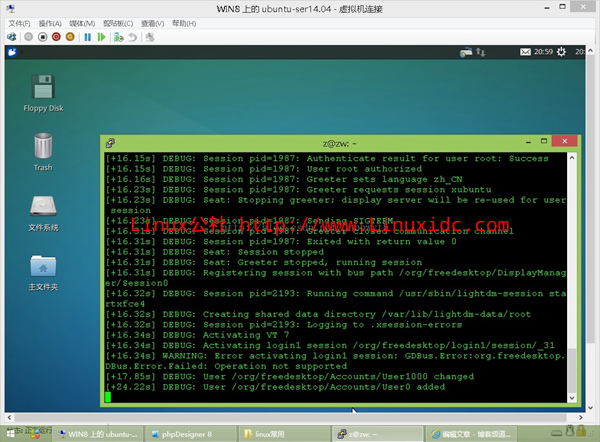Open the Xubuntu applications menu icon
The height and width of the screenshot is (442, 600).
click(x=12, y=52)
